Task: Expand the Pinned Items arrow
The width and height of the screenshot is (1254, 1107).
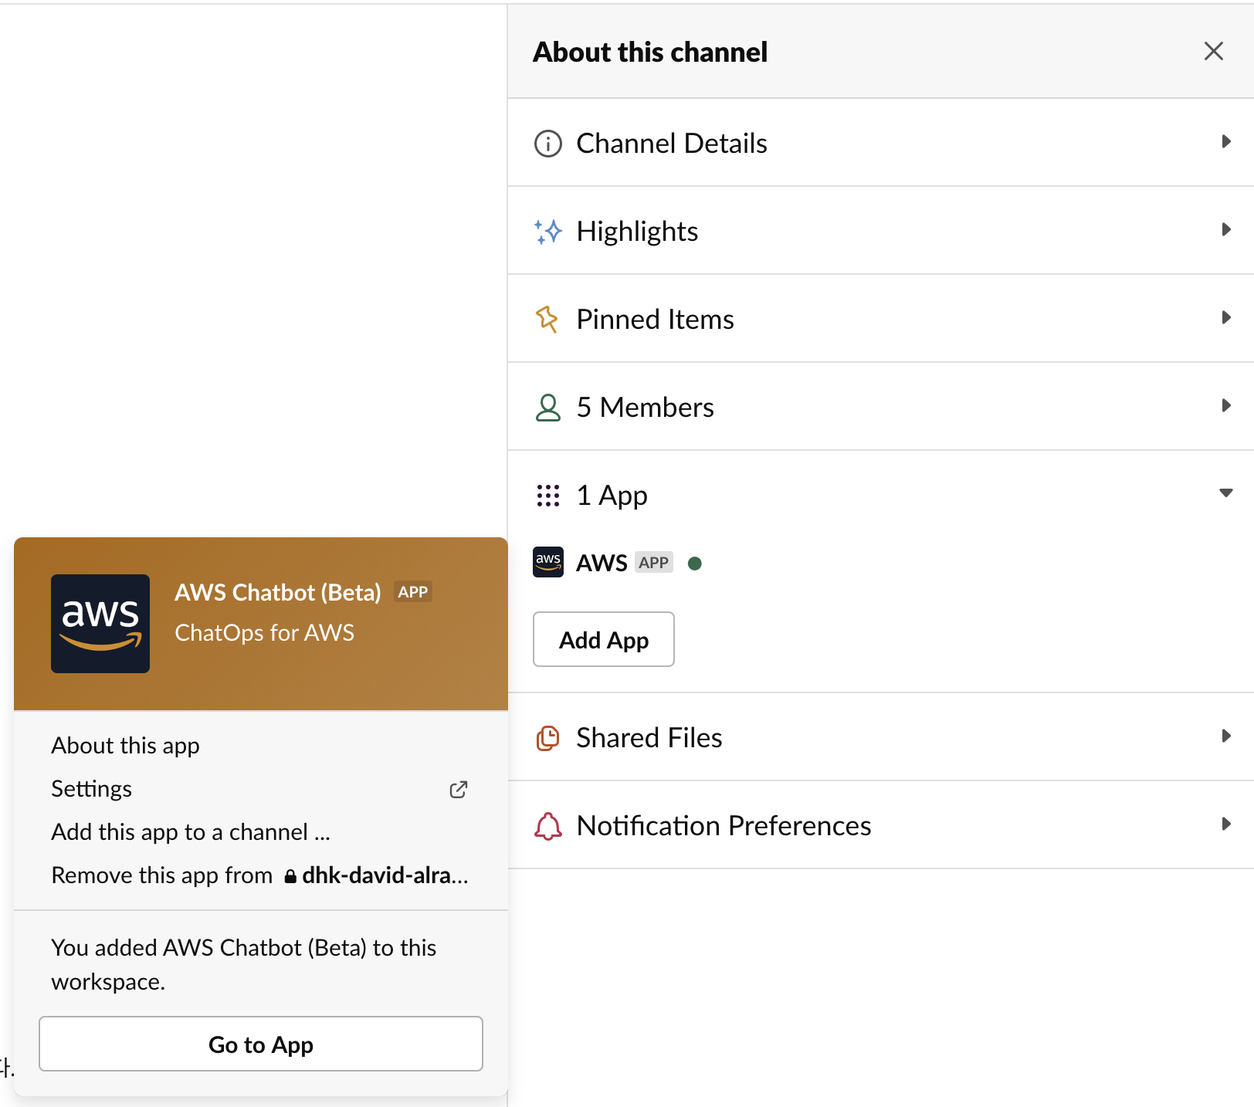Action: [x=1226, y=318]
